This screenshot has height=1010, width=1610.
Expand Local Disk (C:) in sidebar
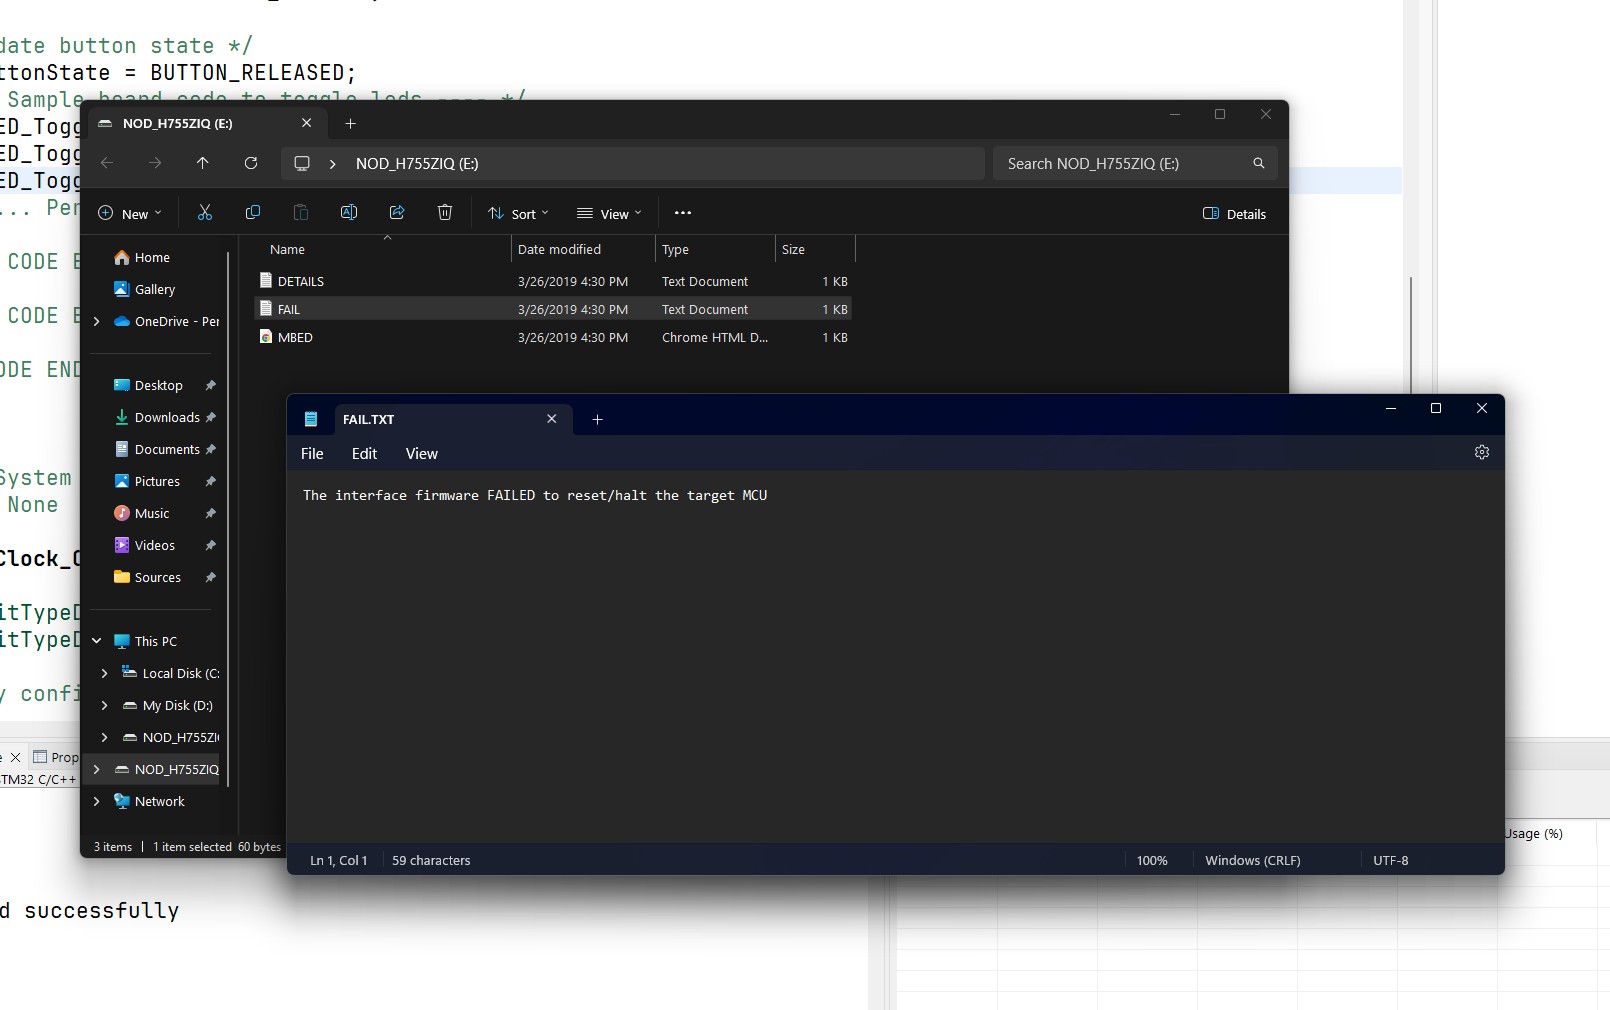click(x=104, y=673)
